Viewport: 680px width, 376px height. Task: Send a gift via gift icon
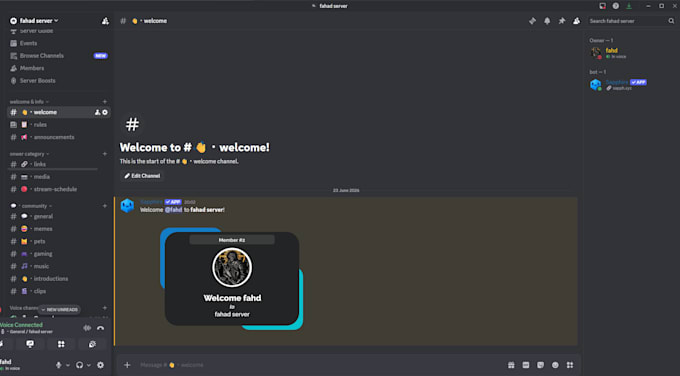511,365
